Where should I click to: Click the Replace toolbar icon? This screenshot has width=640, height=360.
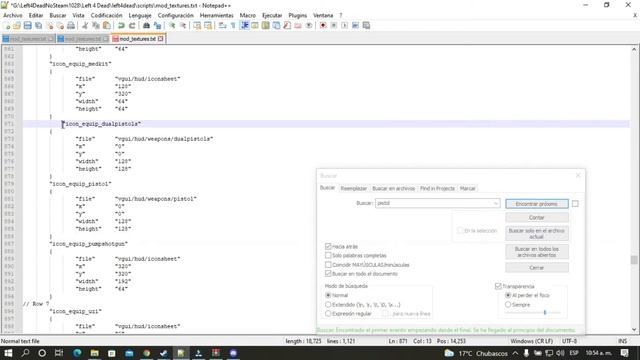point(157,25)
